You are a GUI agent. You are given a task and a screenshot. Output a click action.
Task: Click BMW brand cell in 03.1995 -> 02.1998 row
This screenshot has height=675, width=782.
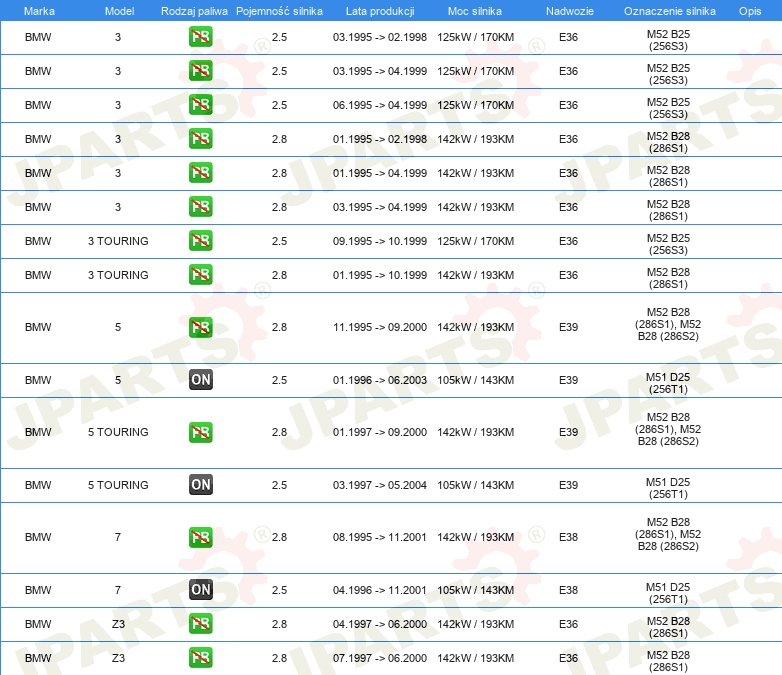click(38, 37)
